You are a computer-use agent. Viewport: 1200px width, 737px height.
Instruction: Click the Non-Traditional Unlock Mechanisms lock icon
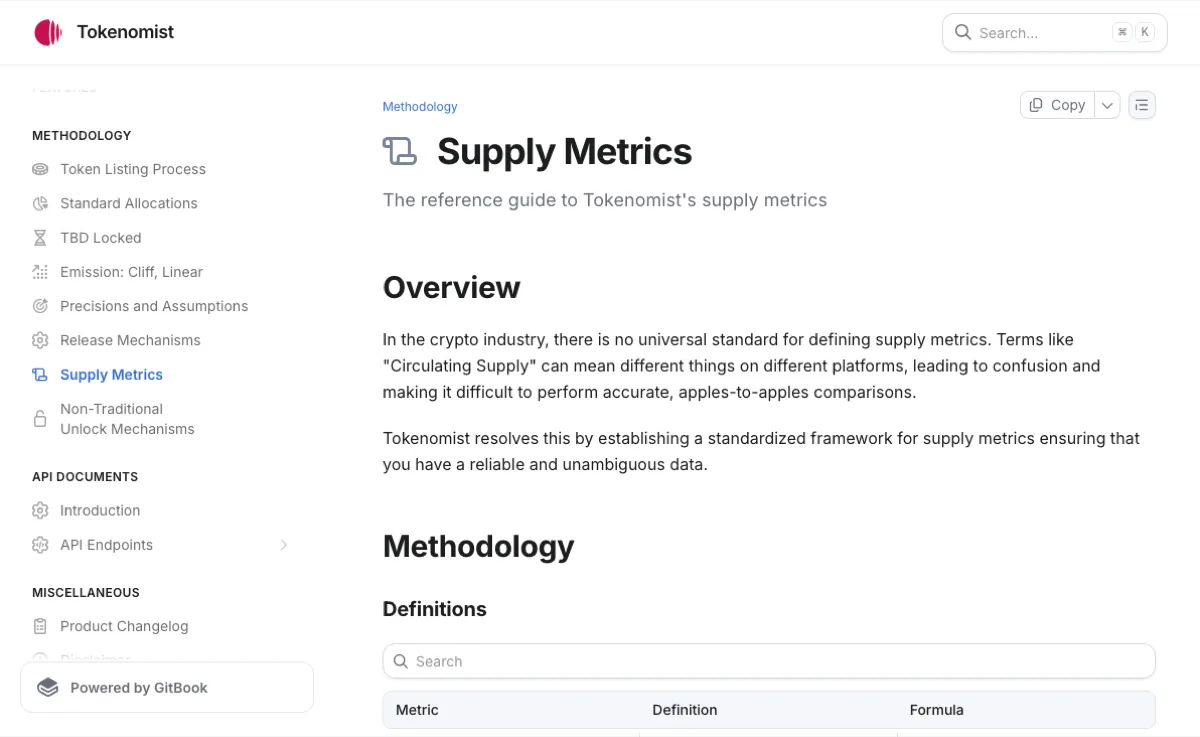[x=40, y=419]
